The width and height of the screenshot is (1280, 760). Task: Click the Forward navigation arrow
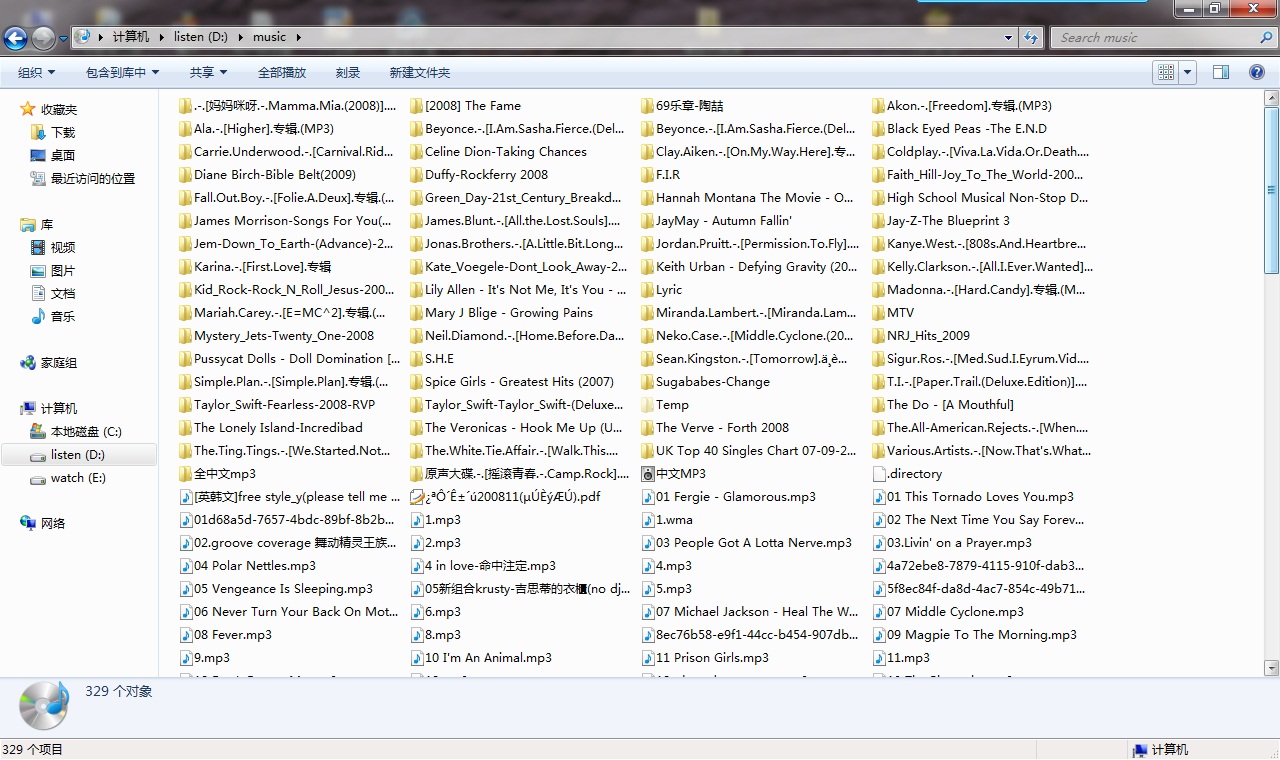pyautogui.click(x=43, y=38)
